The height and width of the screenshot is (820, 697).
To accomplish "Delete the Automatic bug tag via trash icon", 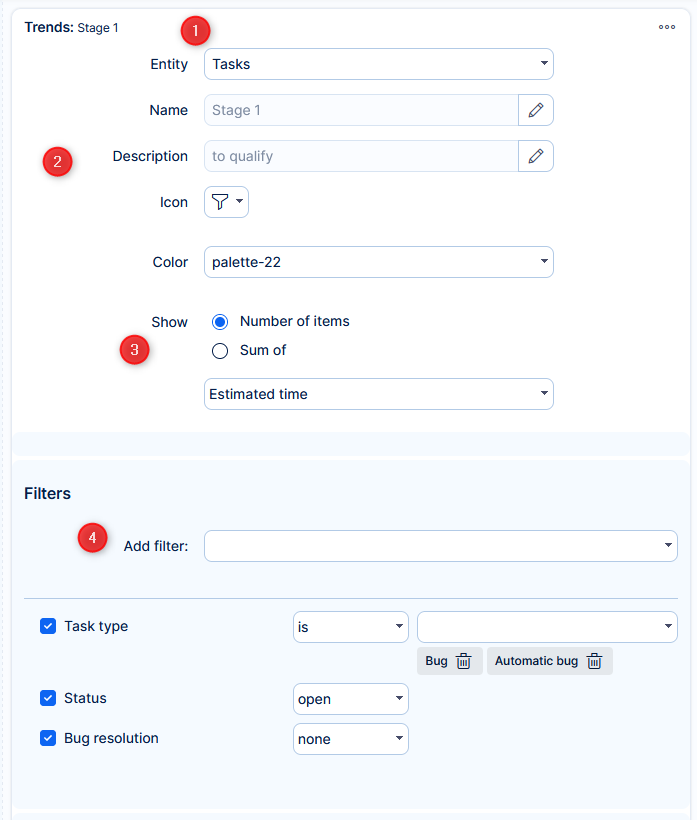I will point(594,661).
